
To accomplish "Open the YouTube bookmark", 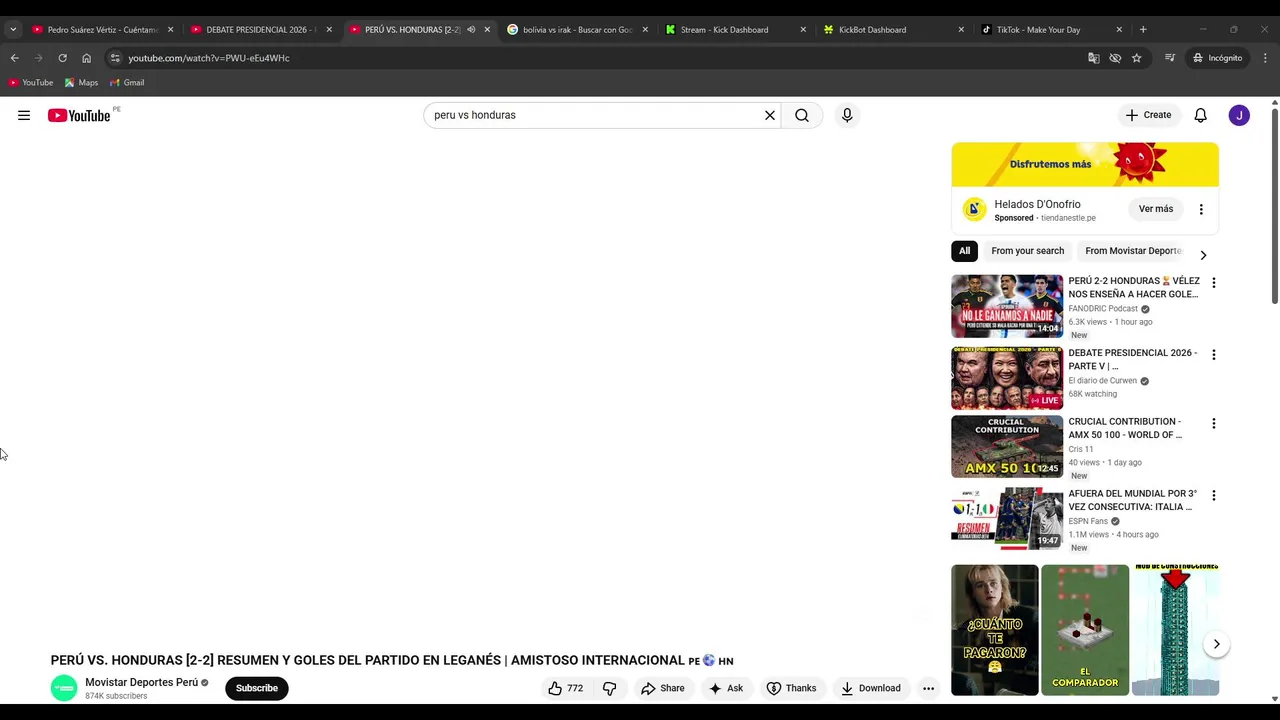I will (x=31, y=83).
